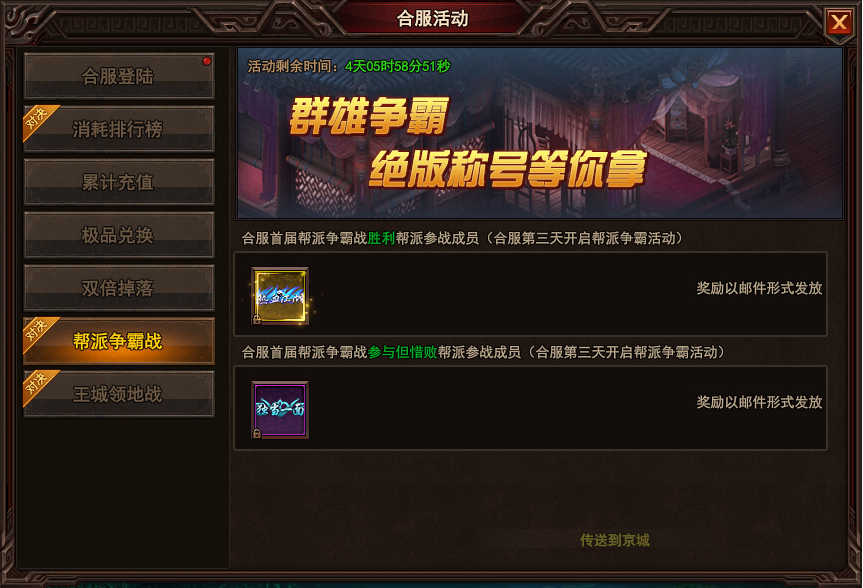Go to the 双倍掉落 tab
Image resolution: width=863 pixels, height=588 pixels.
118,287
